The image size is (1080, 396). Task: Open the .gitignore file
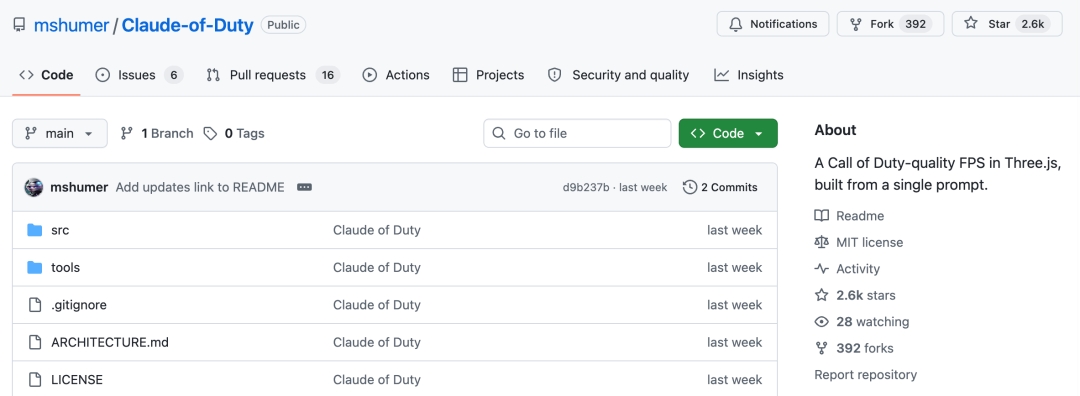pos(79,304)
